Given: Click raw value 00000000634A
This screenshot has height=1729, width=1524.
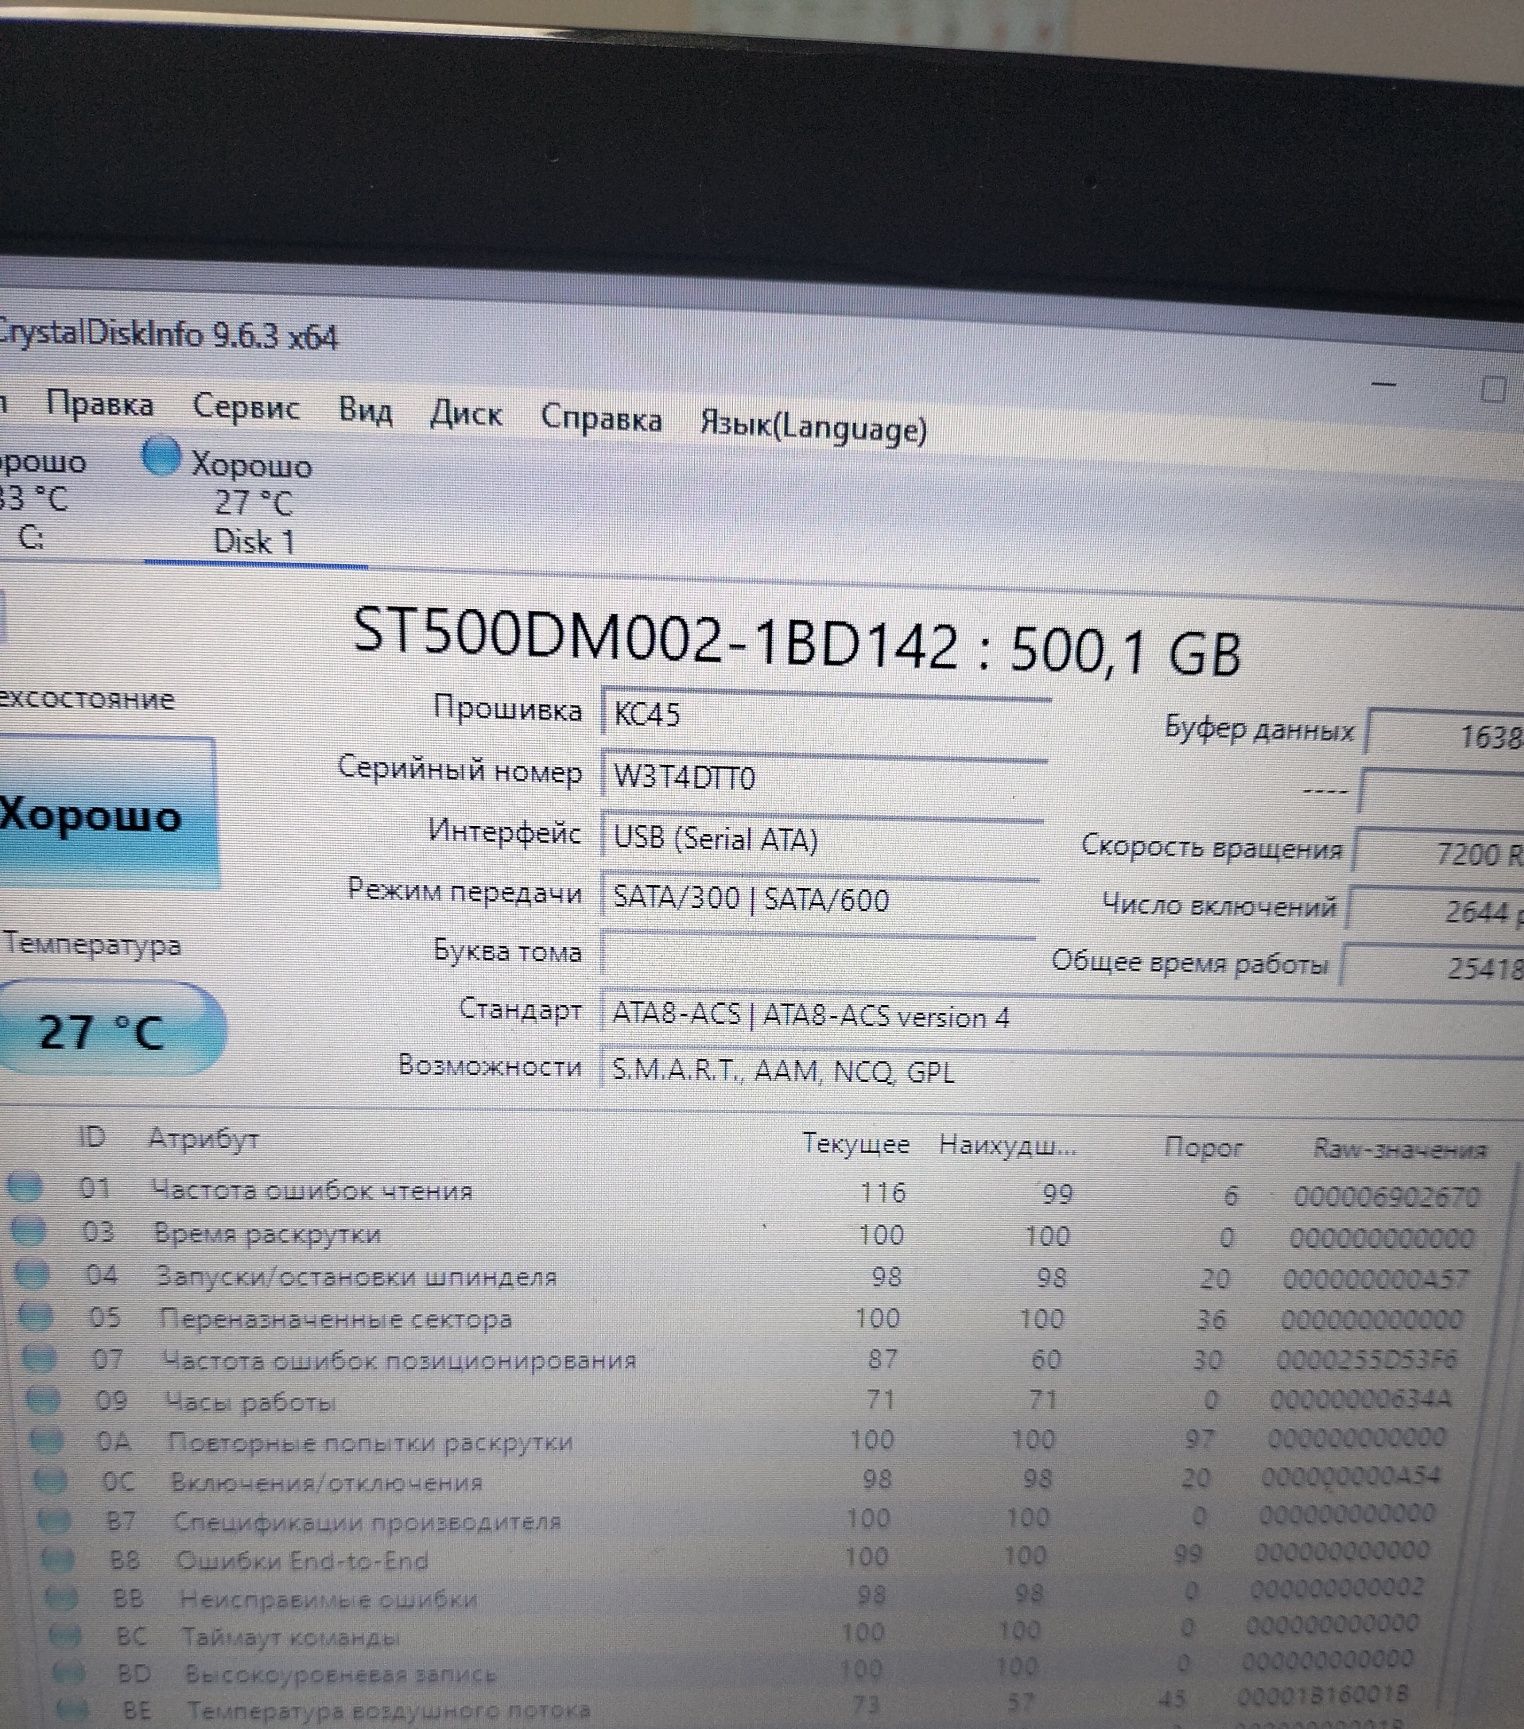Looking at the screenshot, I should [1360, 1399].
